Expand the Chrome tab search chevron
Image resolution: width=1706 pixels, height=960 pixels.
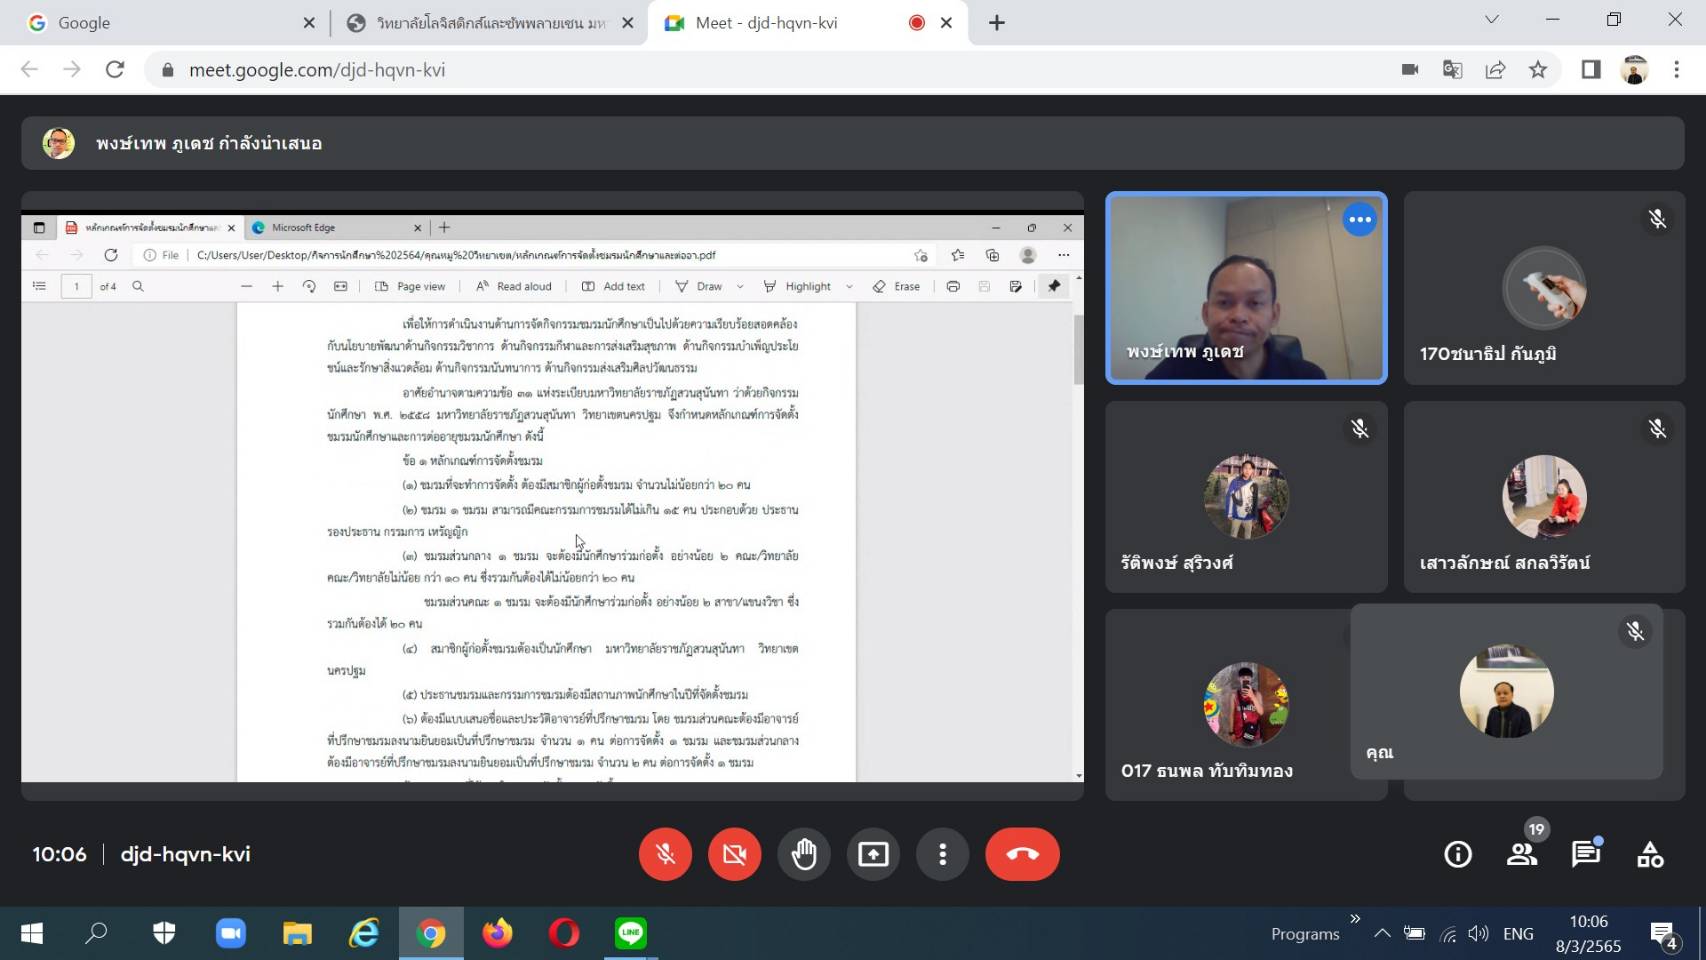(x=1491, y=20)
